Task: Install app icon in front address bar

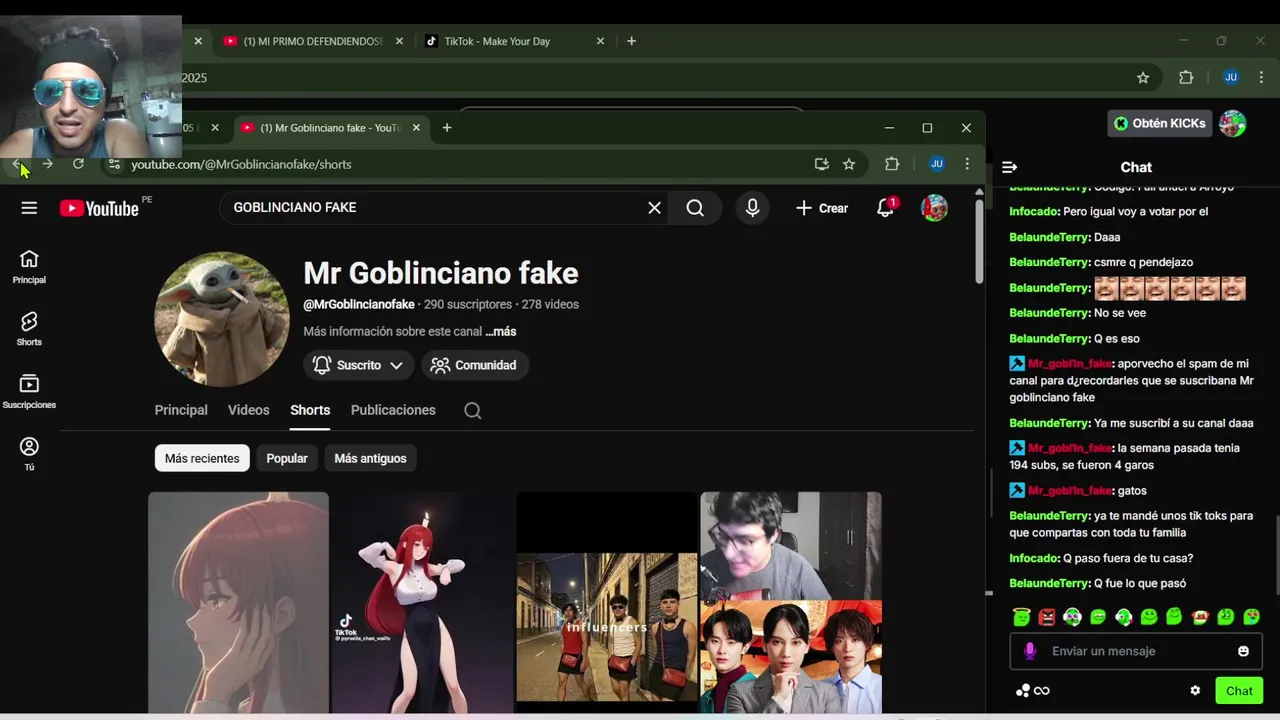Action: 822,164
